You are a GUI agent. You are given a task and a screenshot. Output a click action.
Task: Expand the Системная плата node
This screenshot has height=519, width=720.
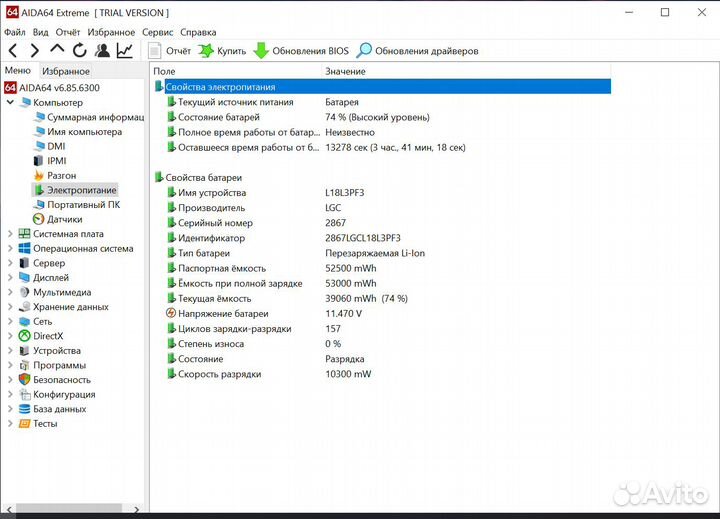coord(10,234)
